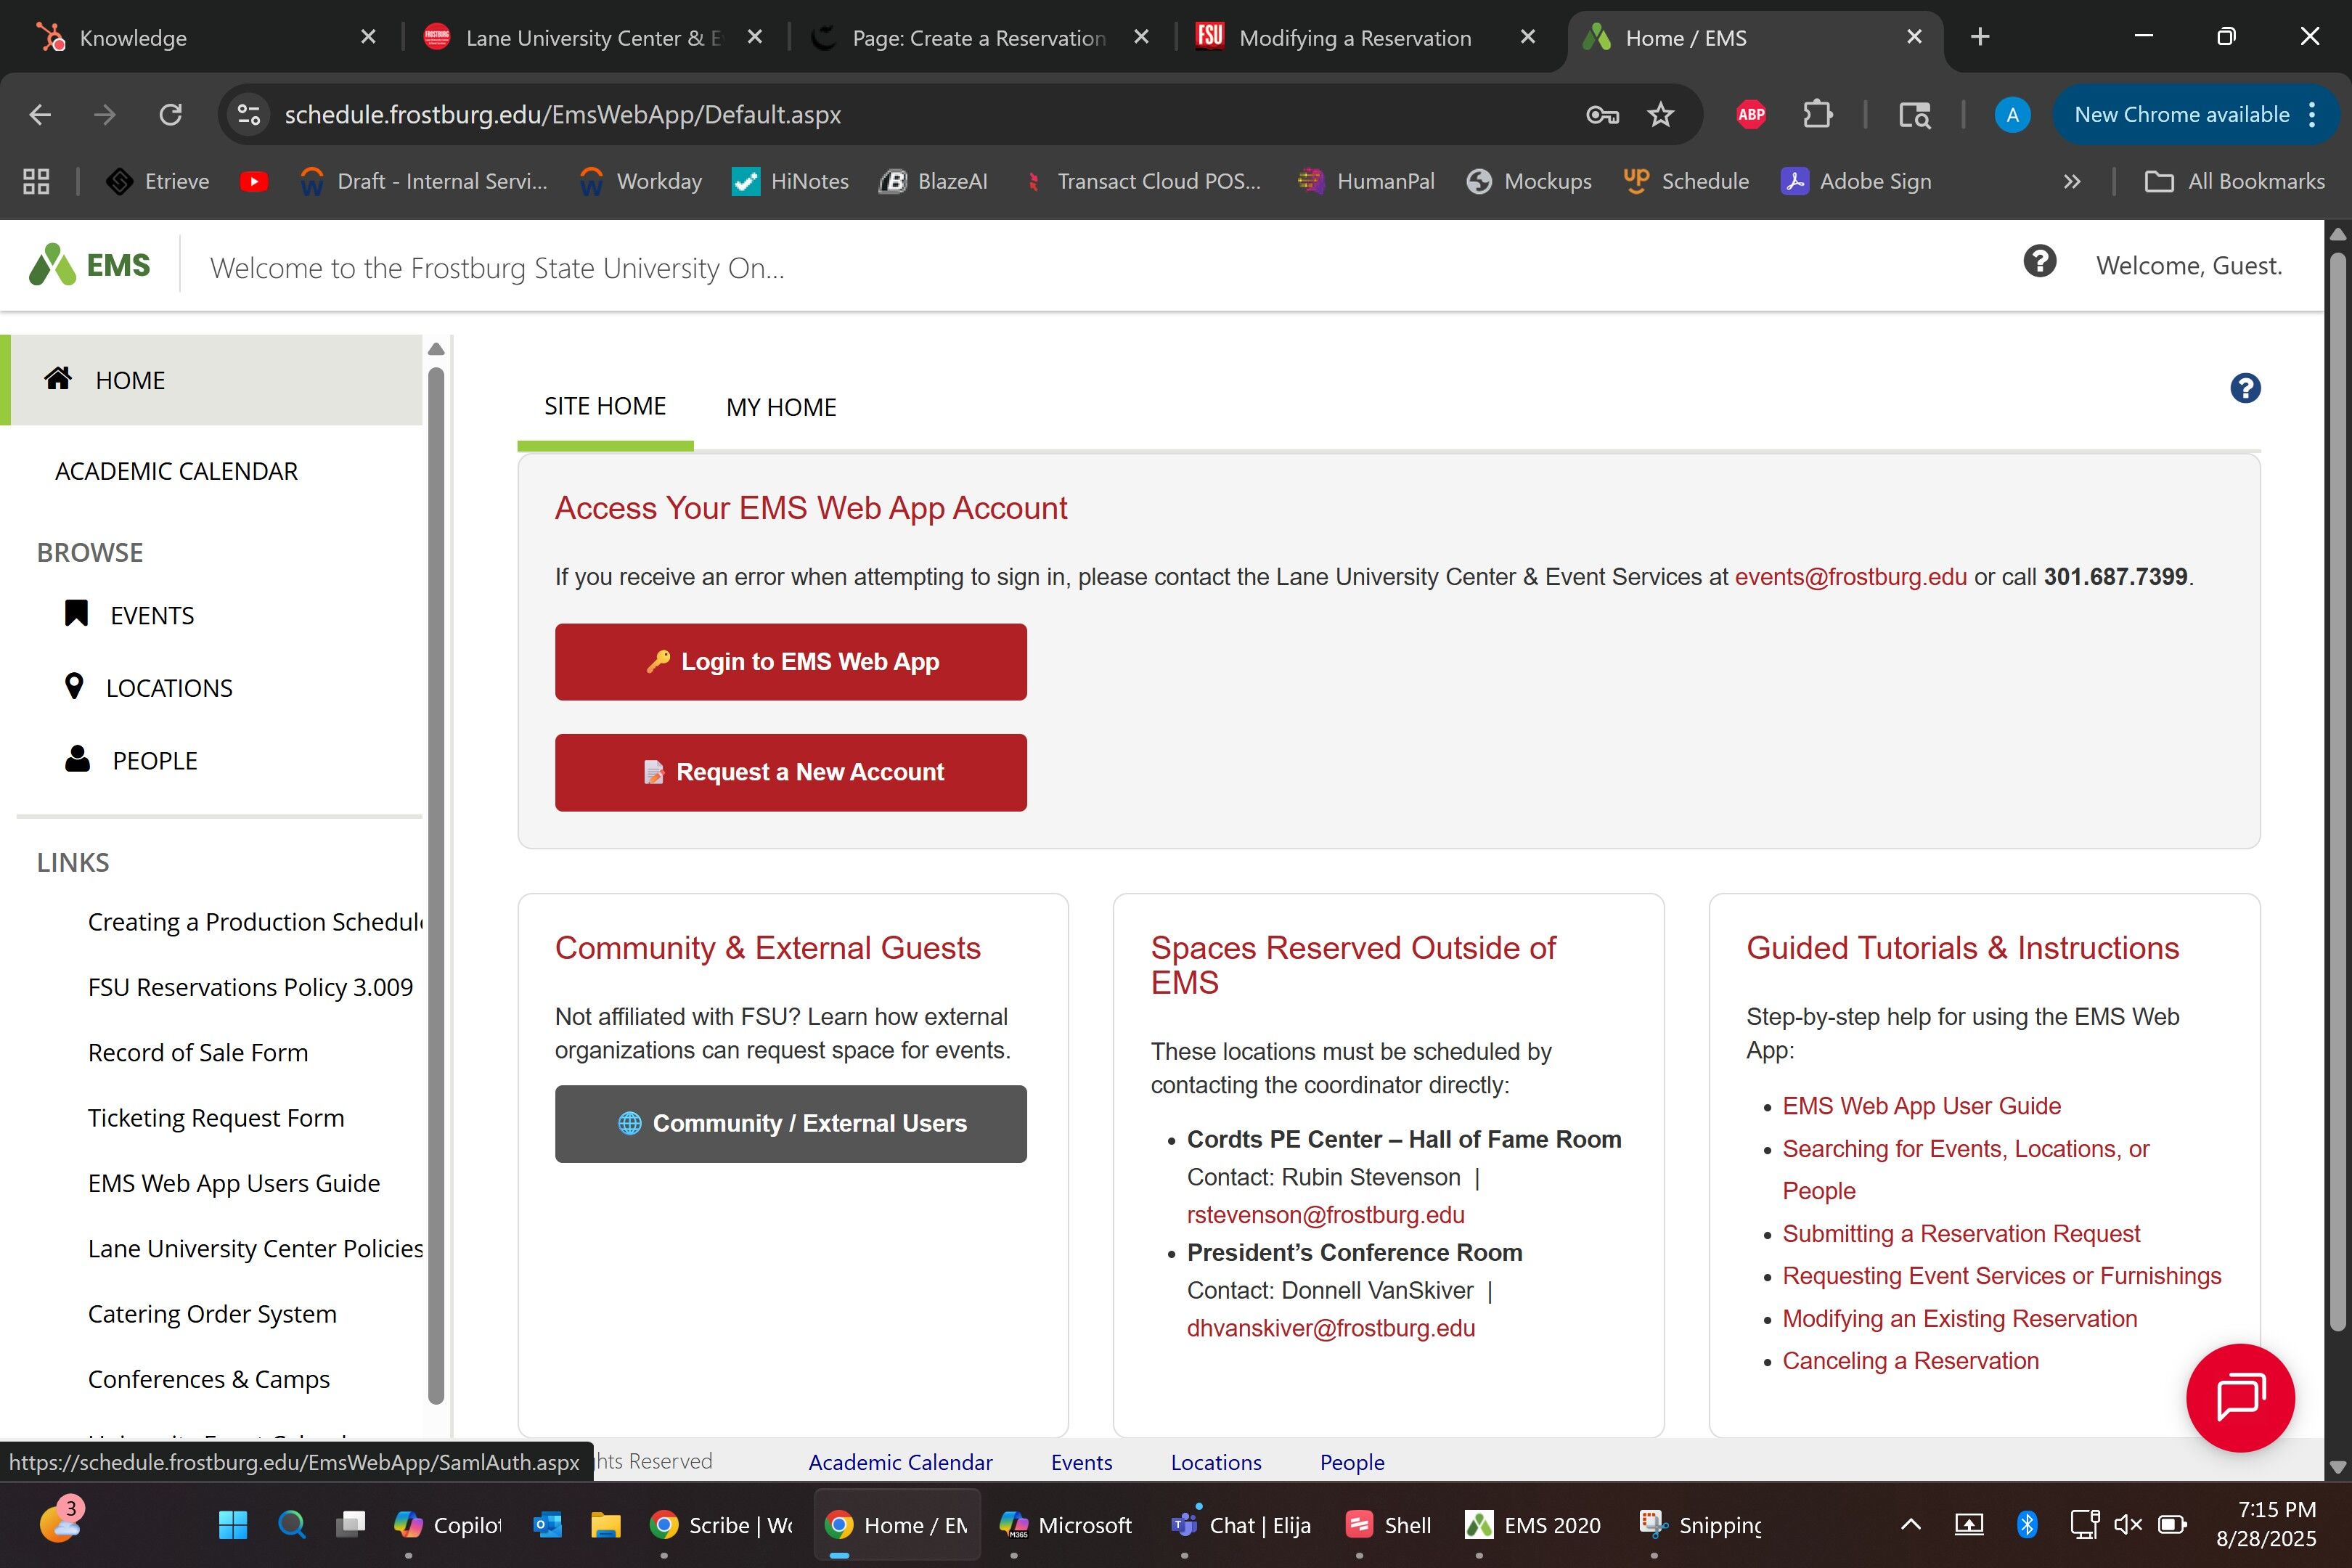Open the Chrome extensions puzzle icon

[x=1817, y=115]
